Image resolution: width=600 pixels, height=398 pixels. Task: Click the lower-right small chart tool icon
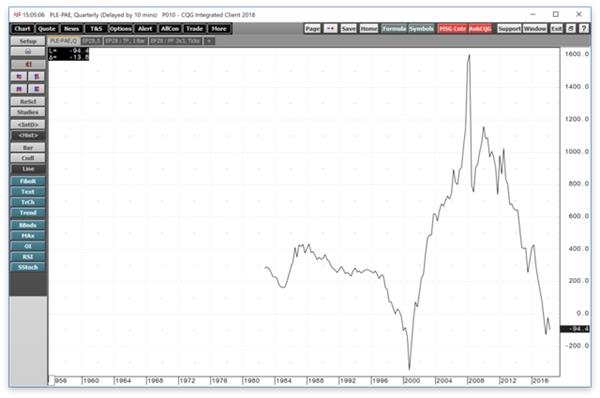[37, 89]
